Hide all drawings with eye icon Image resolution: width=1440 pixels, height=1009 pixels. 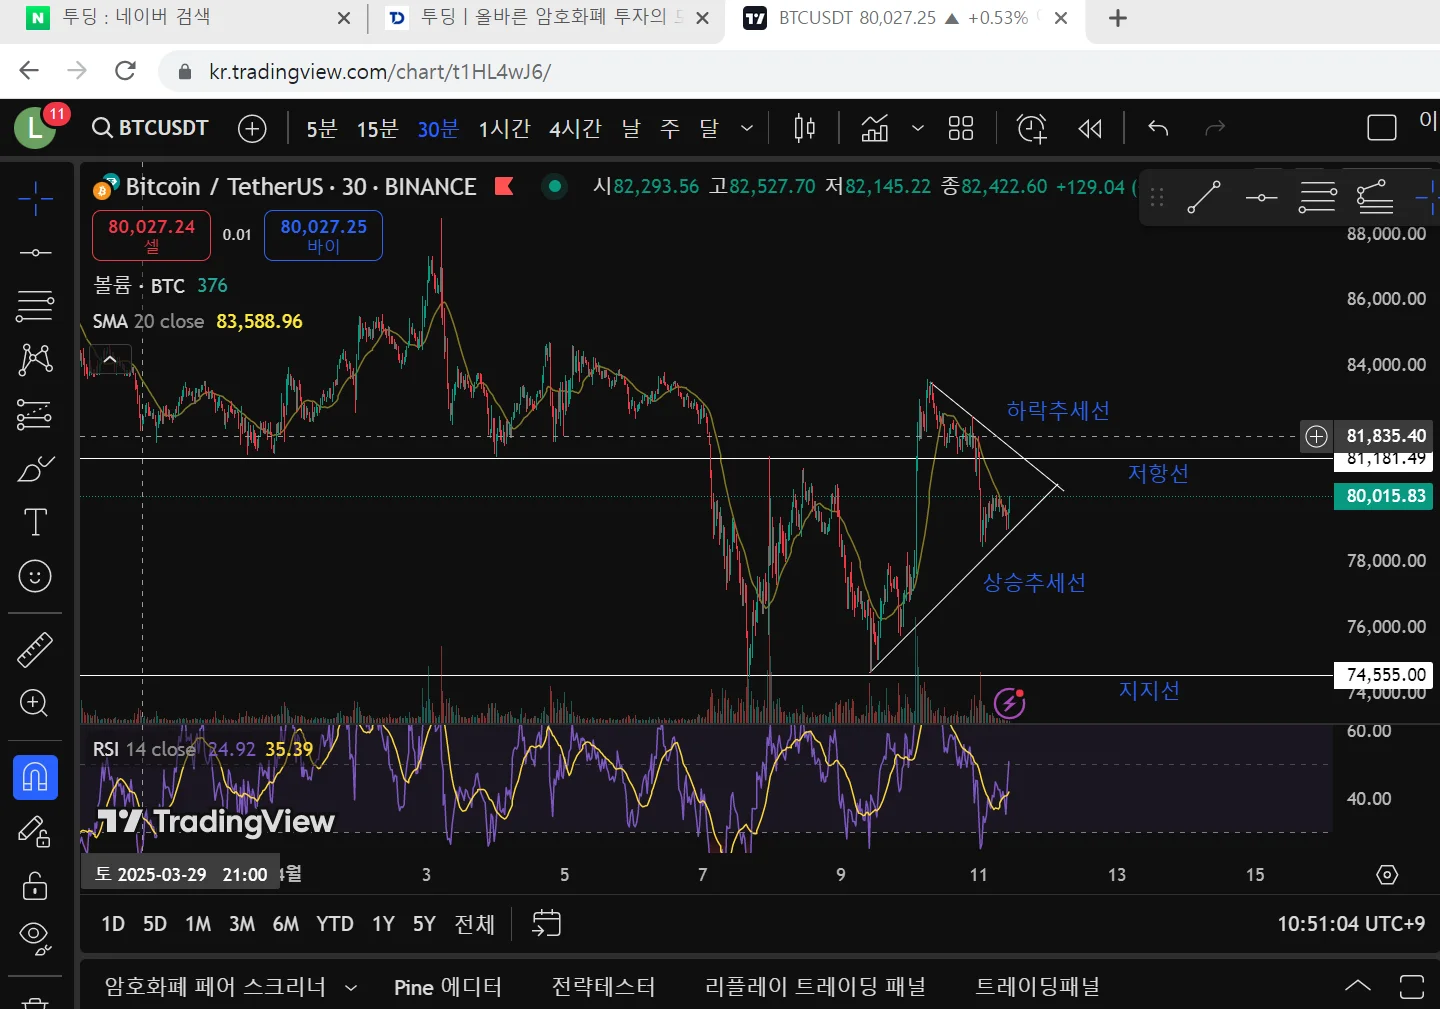[35, 937]
